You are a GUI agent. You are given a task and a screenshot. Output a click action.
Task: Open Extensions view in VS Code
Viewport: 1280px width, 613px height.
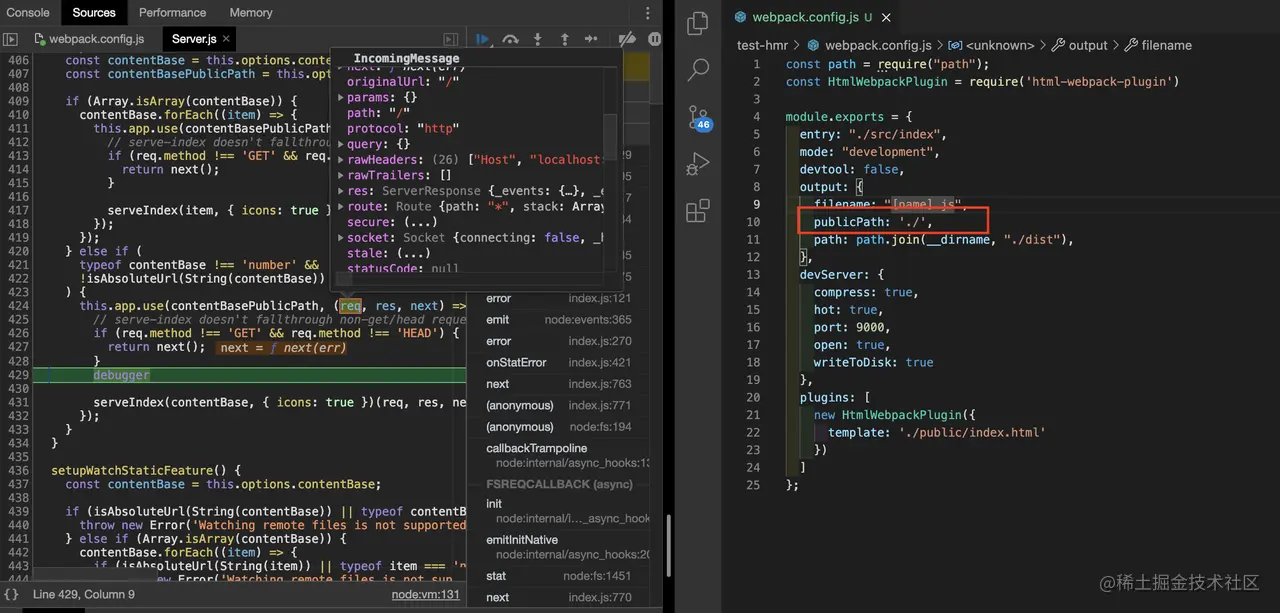[698, 211]
